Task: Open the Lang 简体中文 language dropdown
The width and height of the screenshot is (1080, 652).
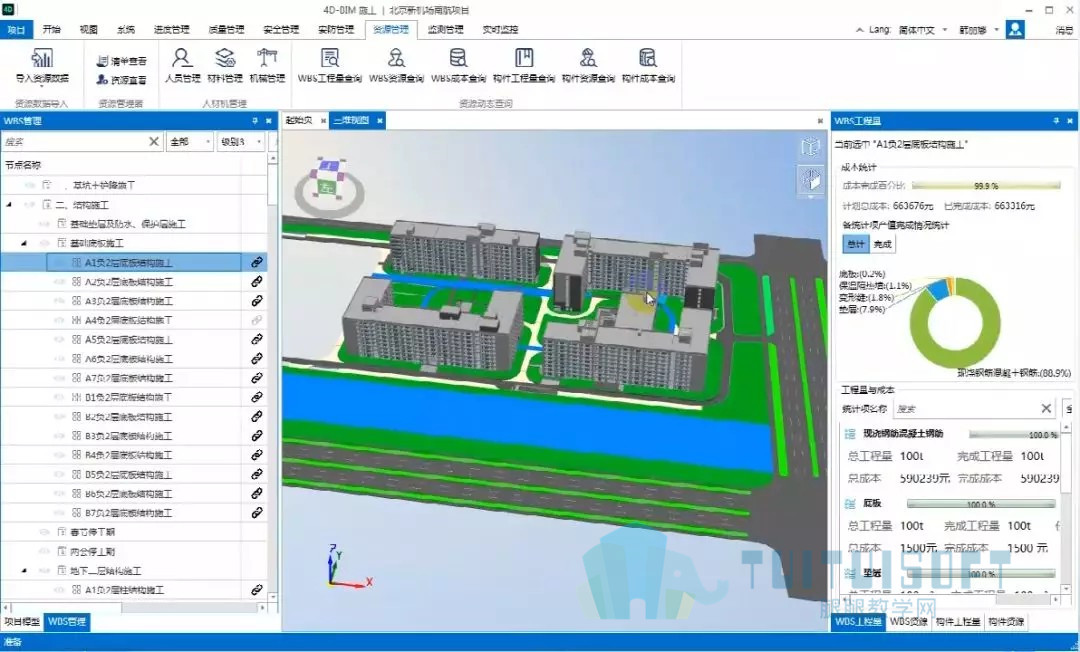Action: pos(922,30)
